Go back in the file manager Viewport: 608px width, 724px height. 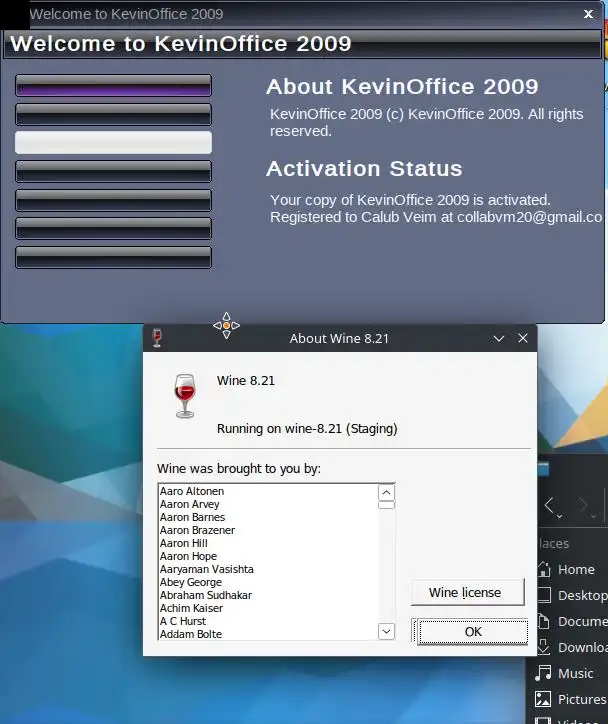550,506
